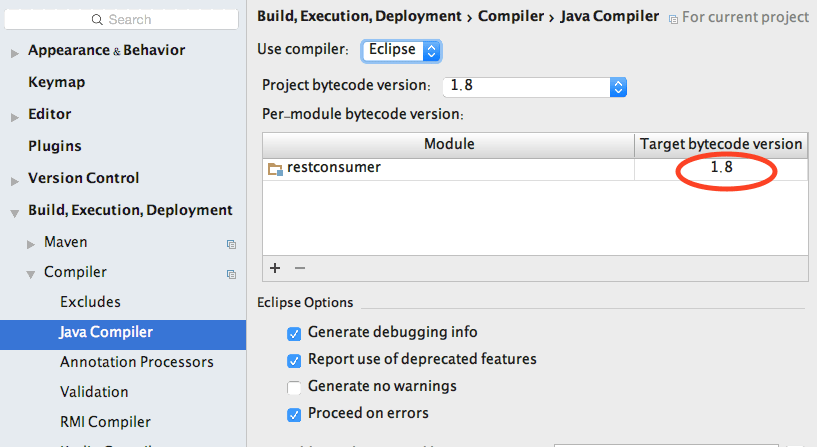817x447 pixels.
Task: Collapse Build, Execution, Deployment arrow
Action: point(15,213)
